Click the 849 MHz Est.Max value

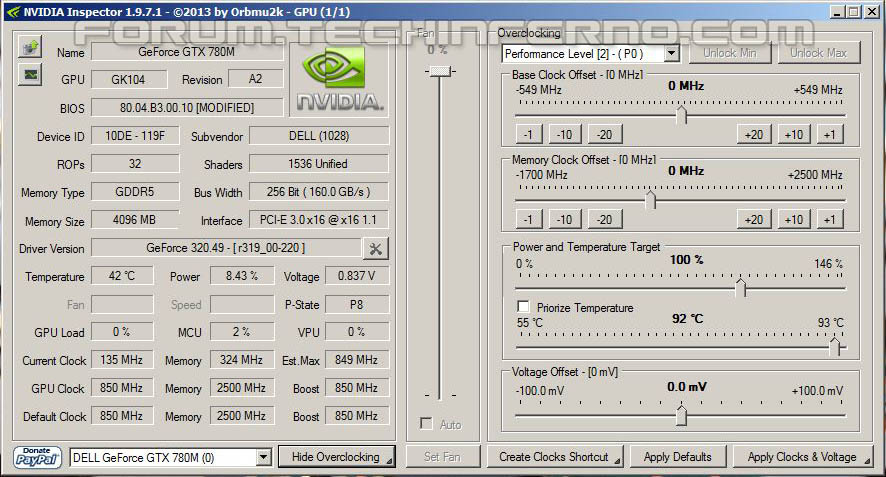tap(357, 360)
